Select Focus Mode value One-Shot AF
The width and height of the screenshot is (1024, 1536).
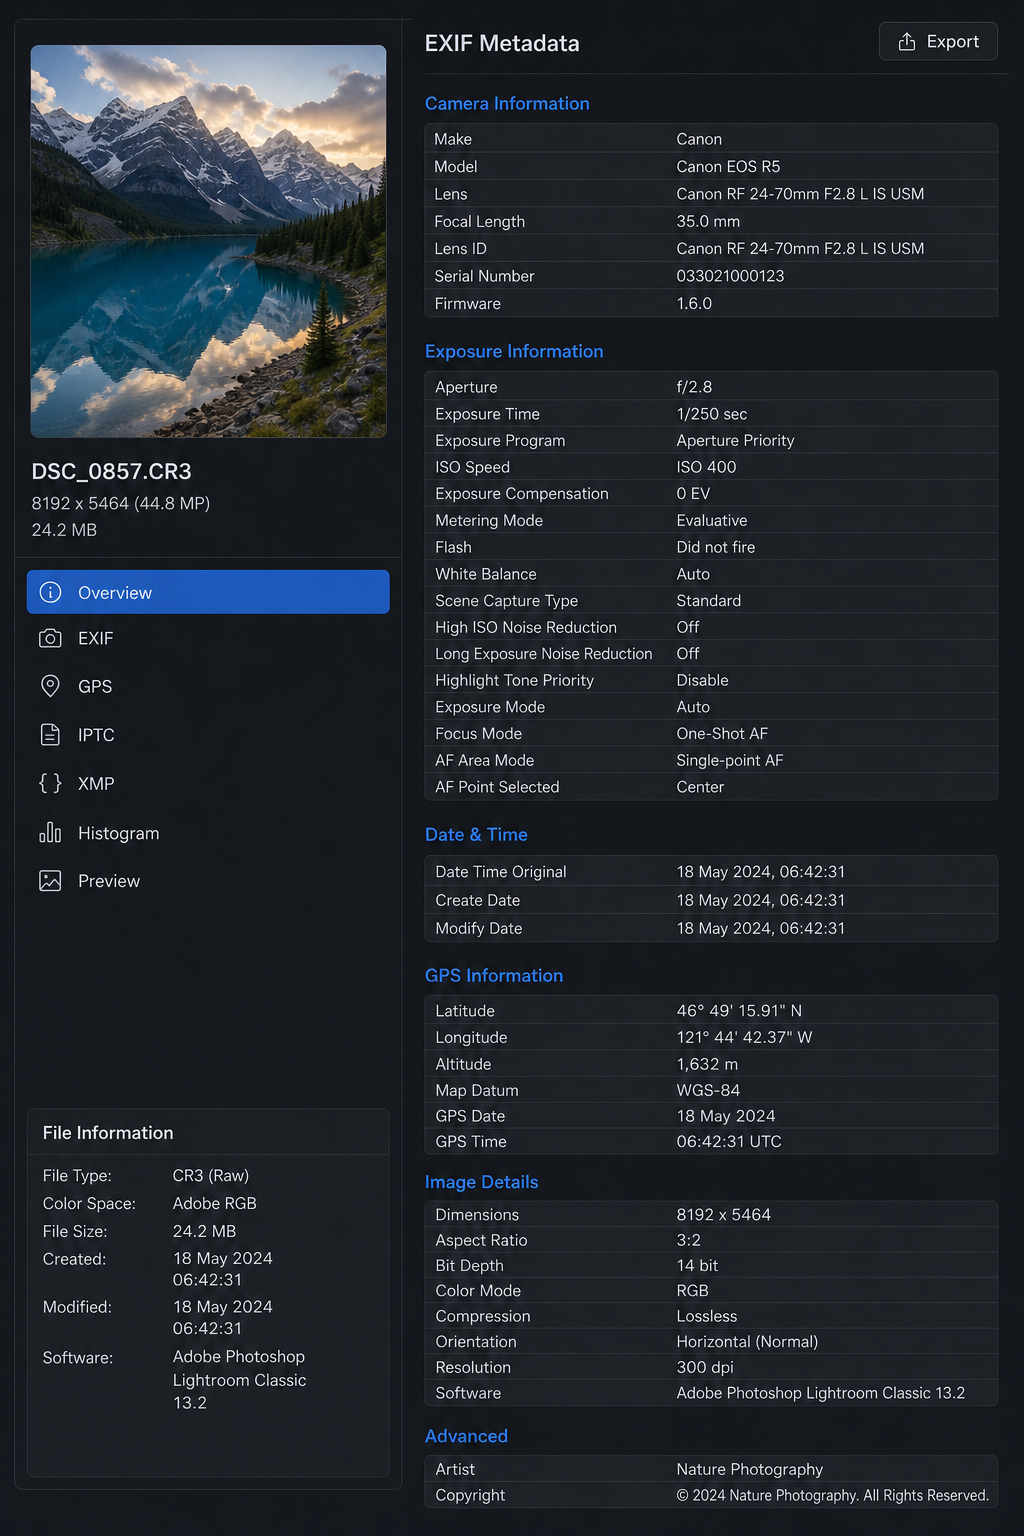(x=722, y=733)
